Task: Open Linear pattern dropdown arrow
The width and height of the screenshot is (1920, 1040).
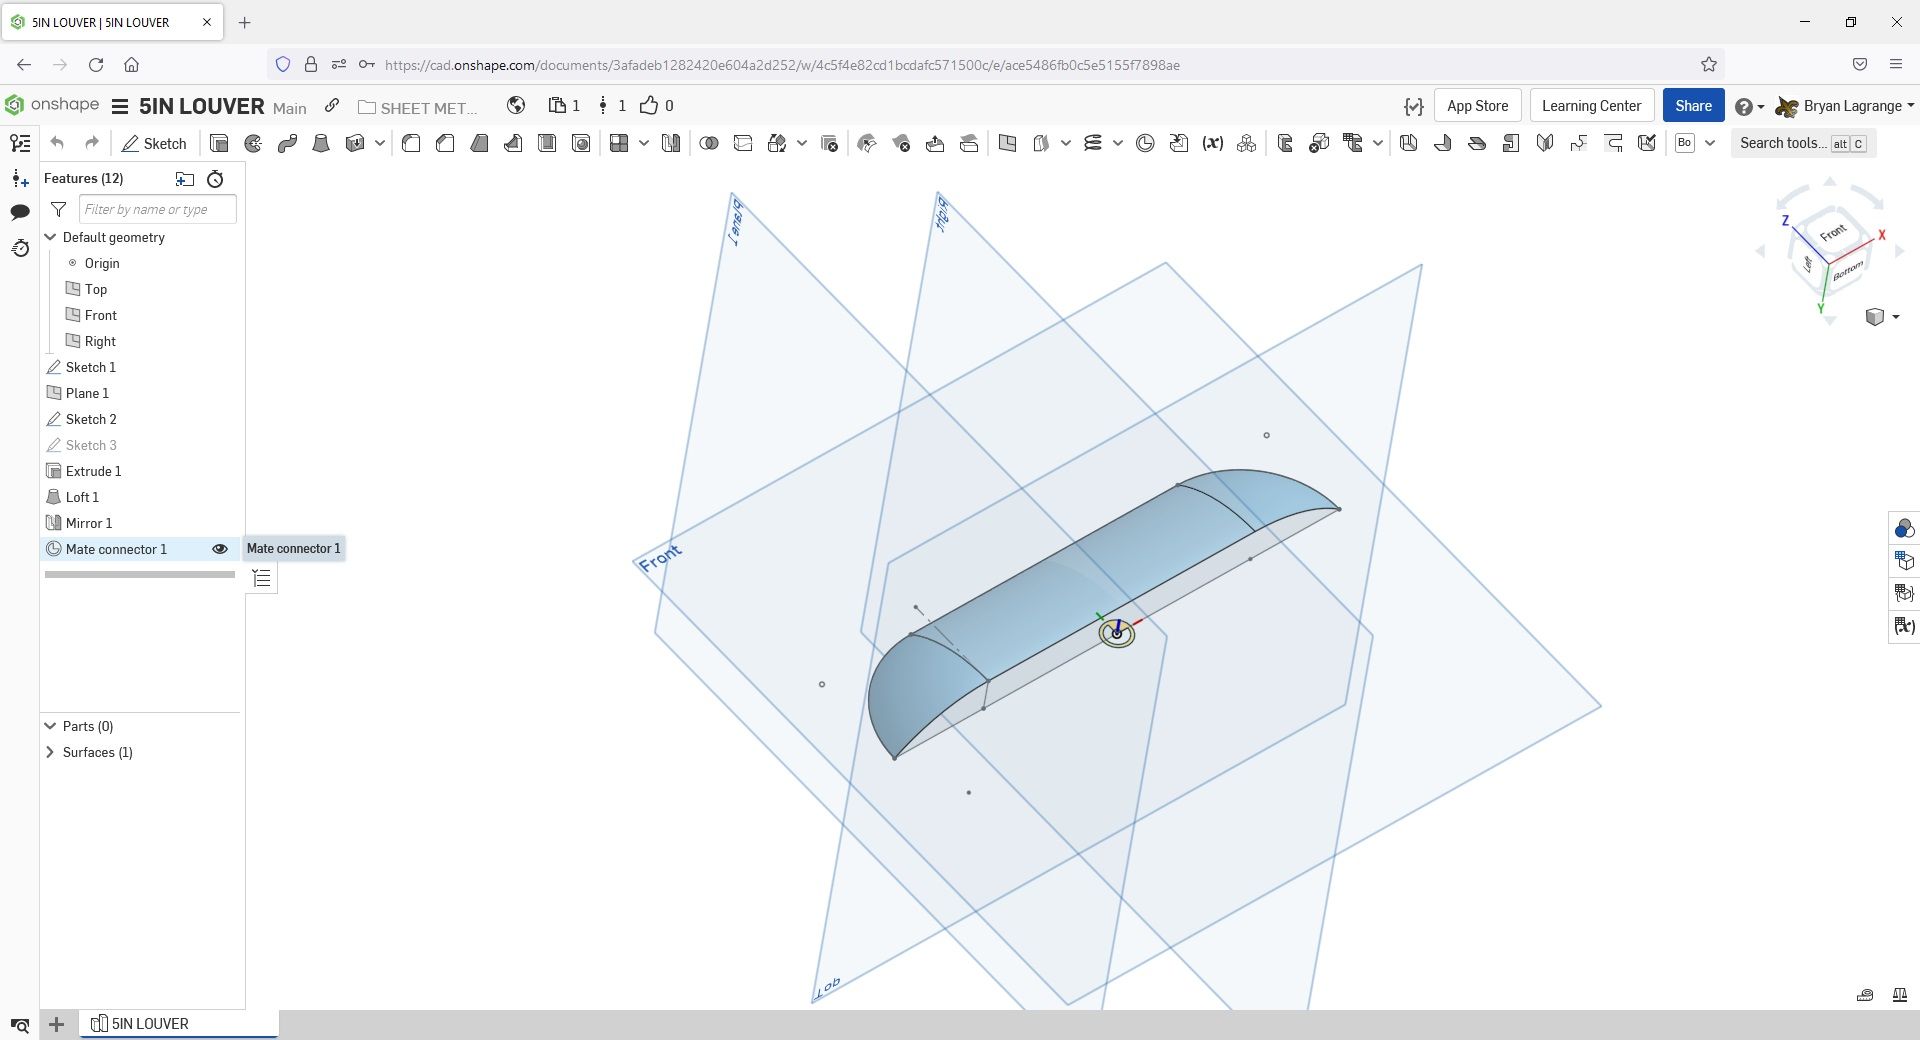Action: click(644, 143)
